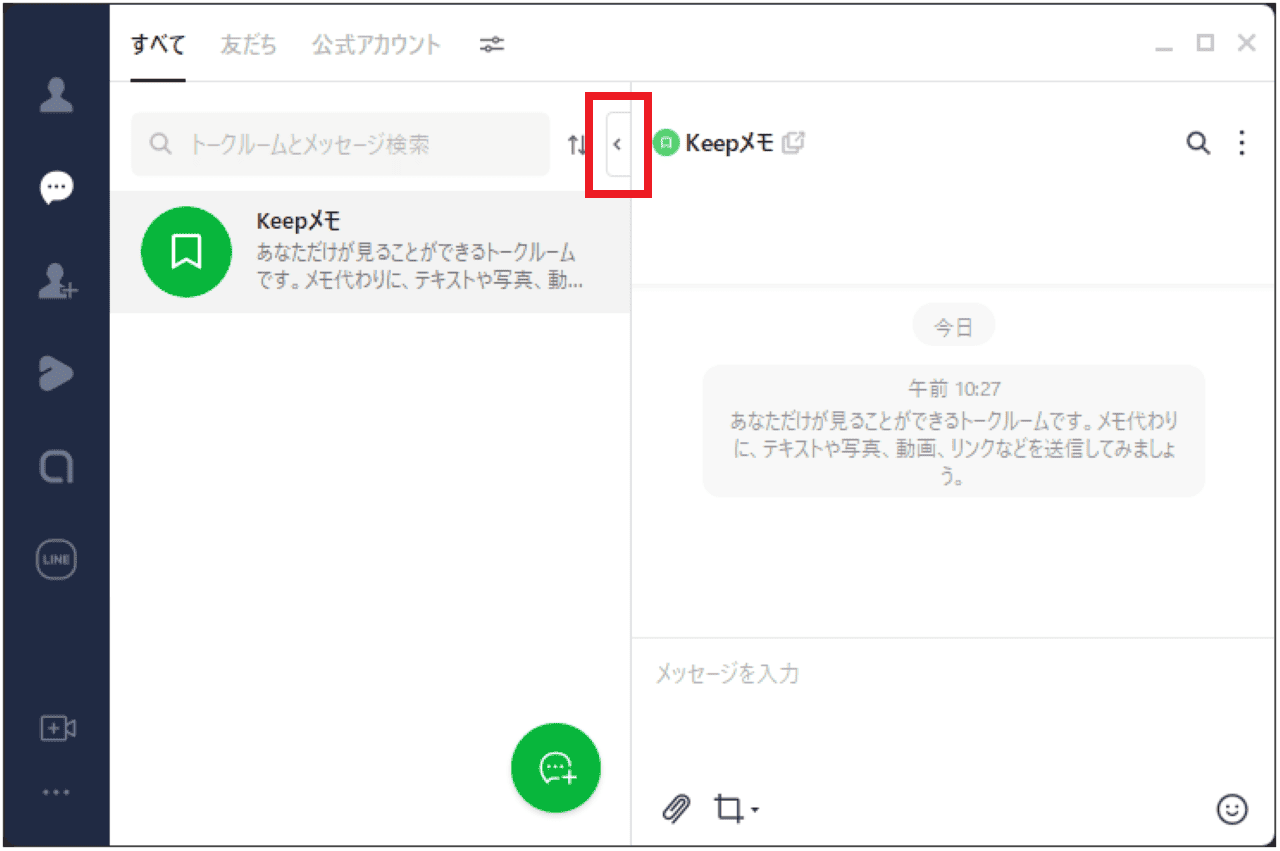
Task: Open the tab filter settings icon
Action: tap(492, 44)
